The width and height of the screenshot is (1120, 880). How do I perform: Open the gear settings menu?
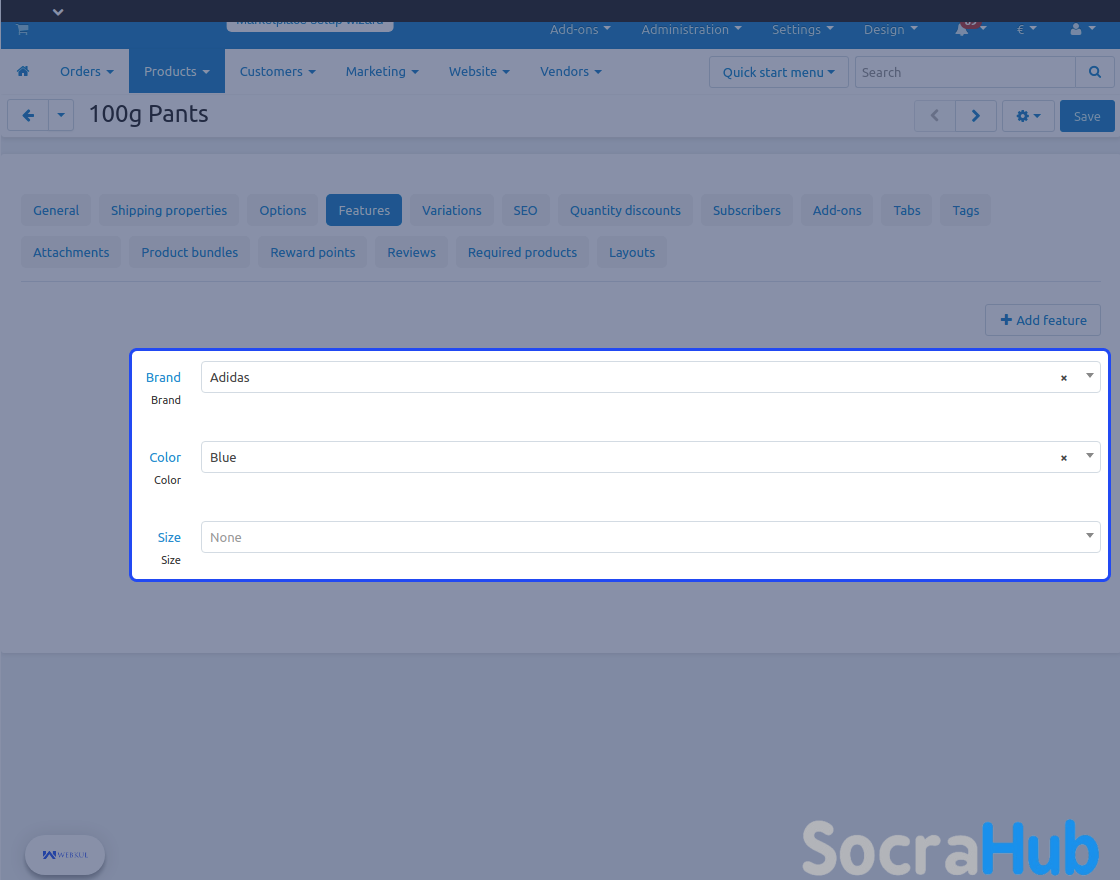1028,116
